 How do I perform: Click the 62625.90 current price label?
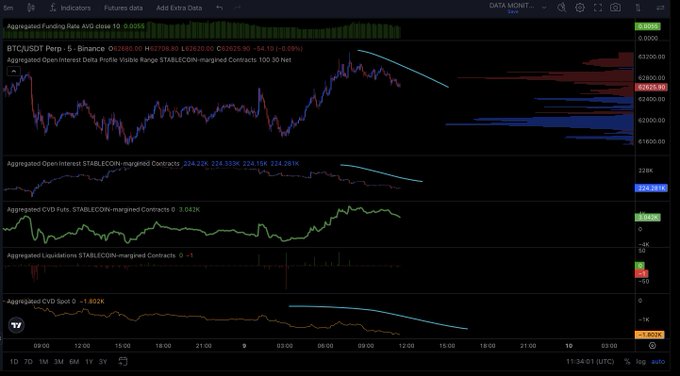pyautogui.click(x=651, y=87)
